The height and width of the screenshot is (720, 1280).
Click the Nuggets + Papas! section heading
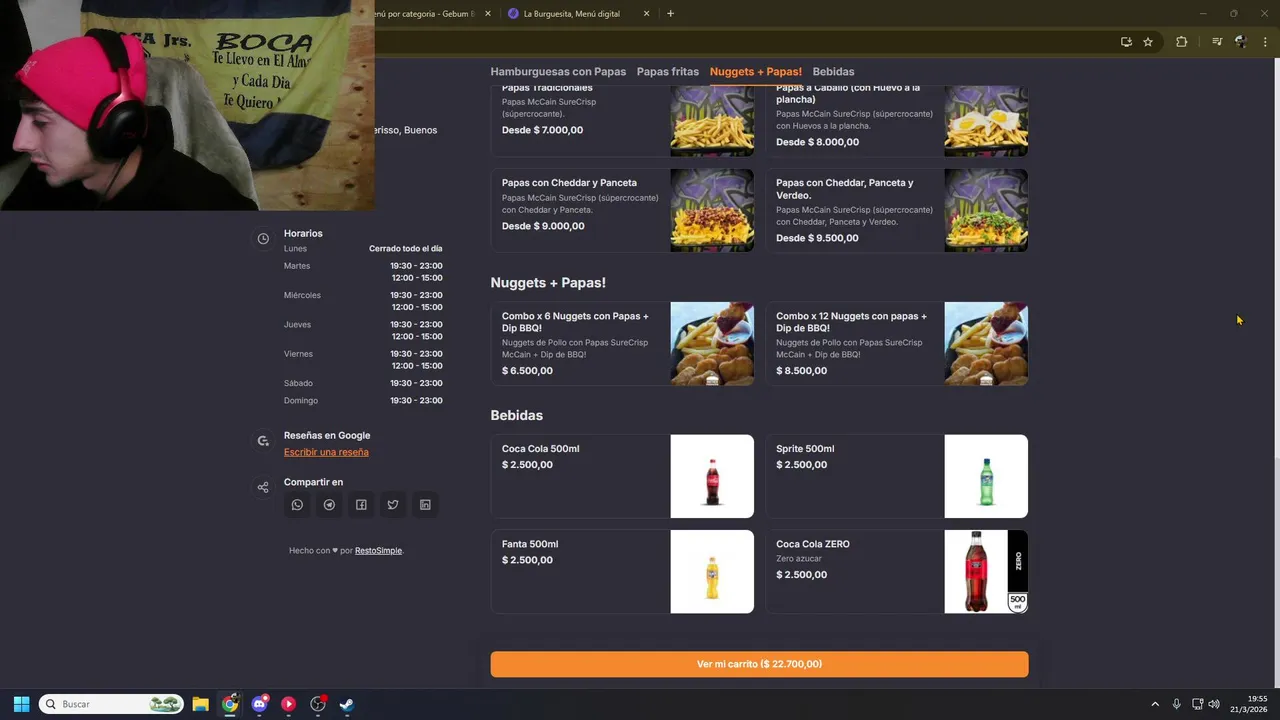click(x=548, y=283)
